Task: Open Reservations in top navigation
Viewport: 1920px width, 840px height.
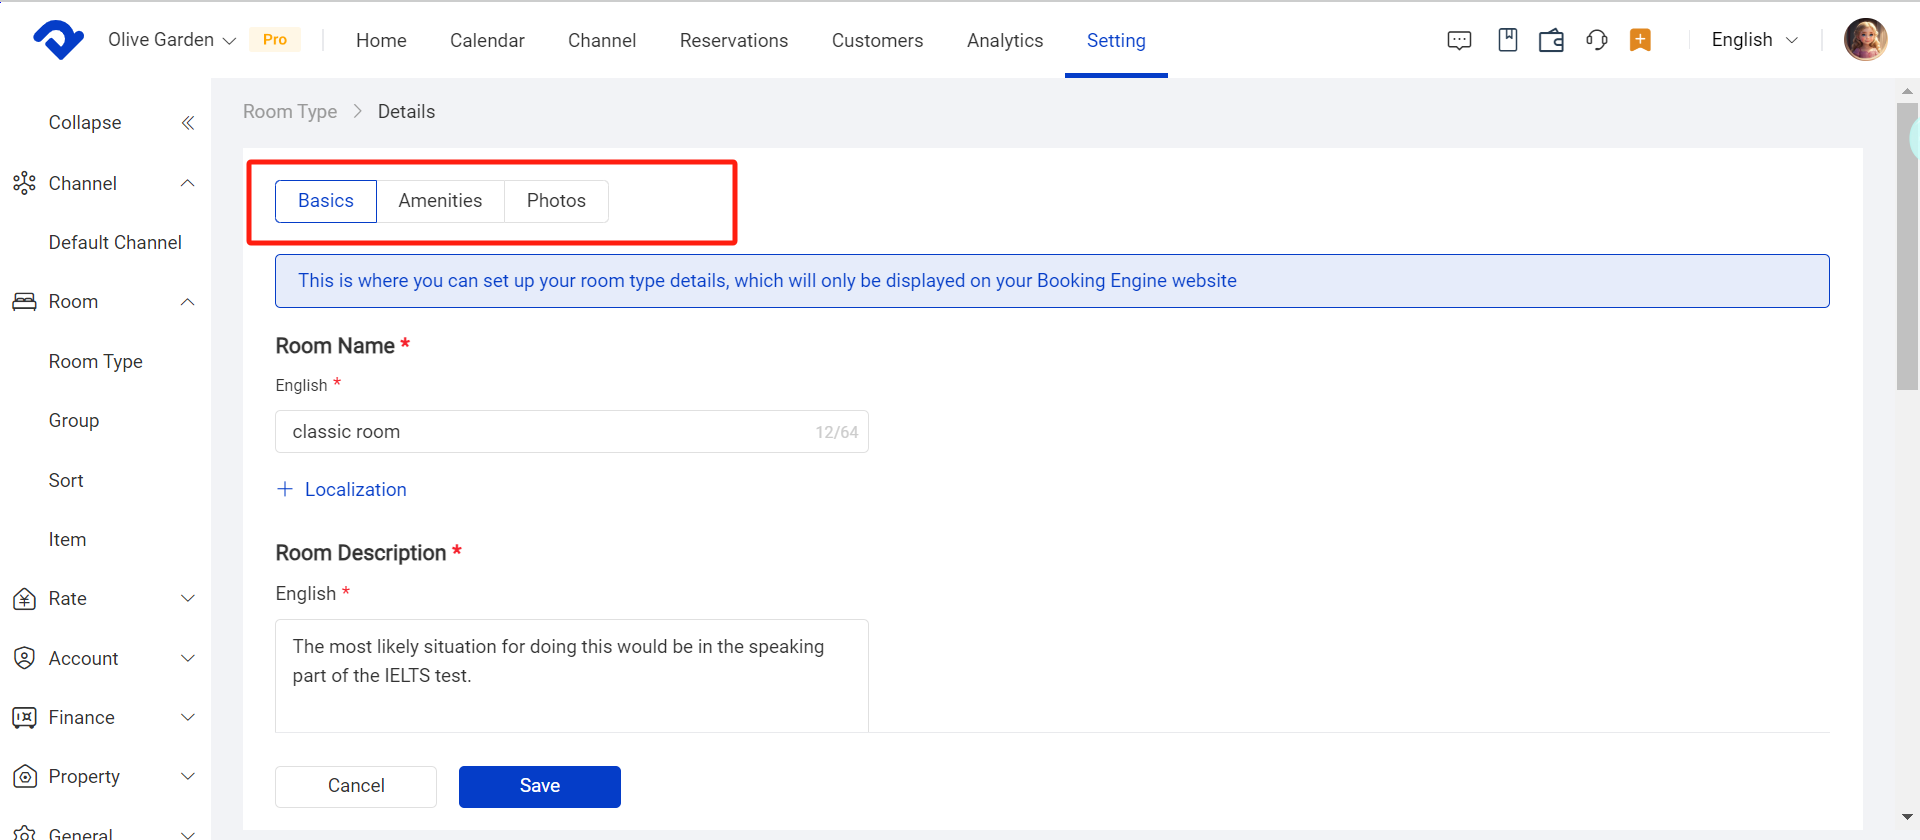Action: (x=734, y=41)
